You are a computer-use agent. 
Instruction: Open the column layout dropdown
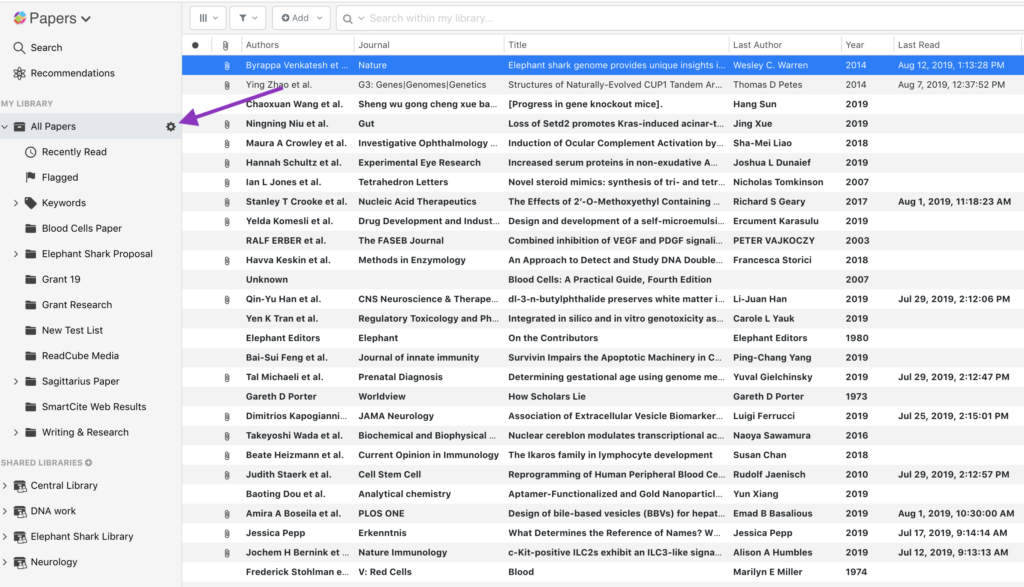coord(207,18)
